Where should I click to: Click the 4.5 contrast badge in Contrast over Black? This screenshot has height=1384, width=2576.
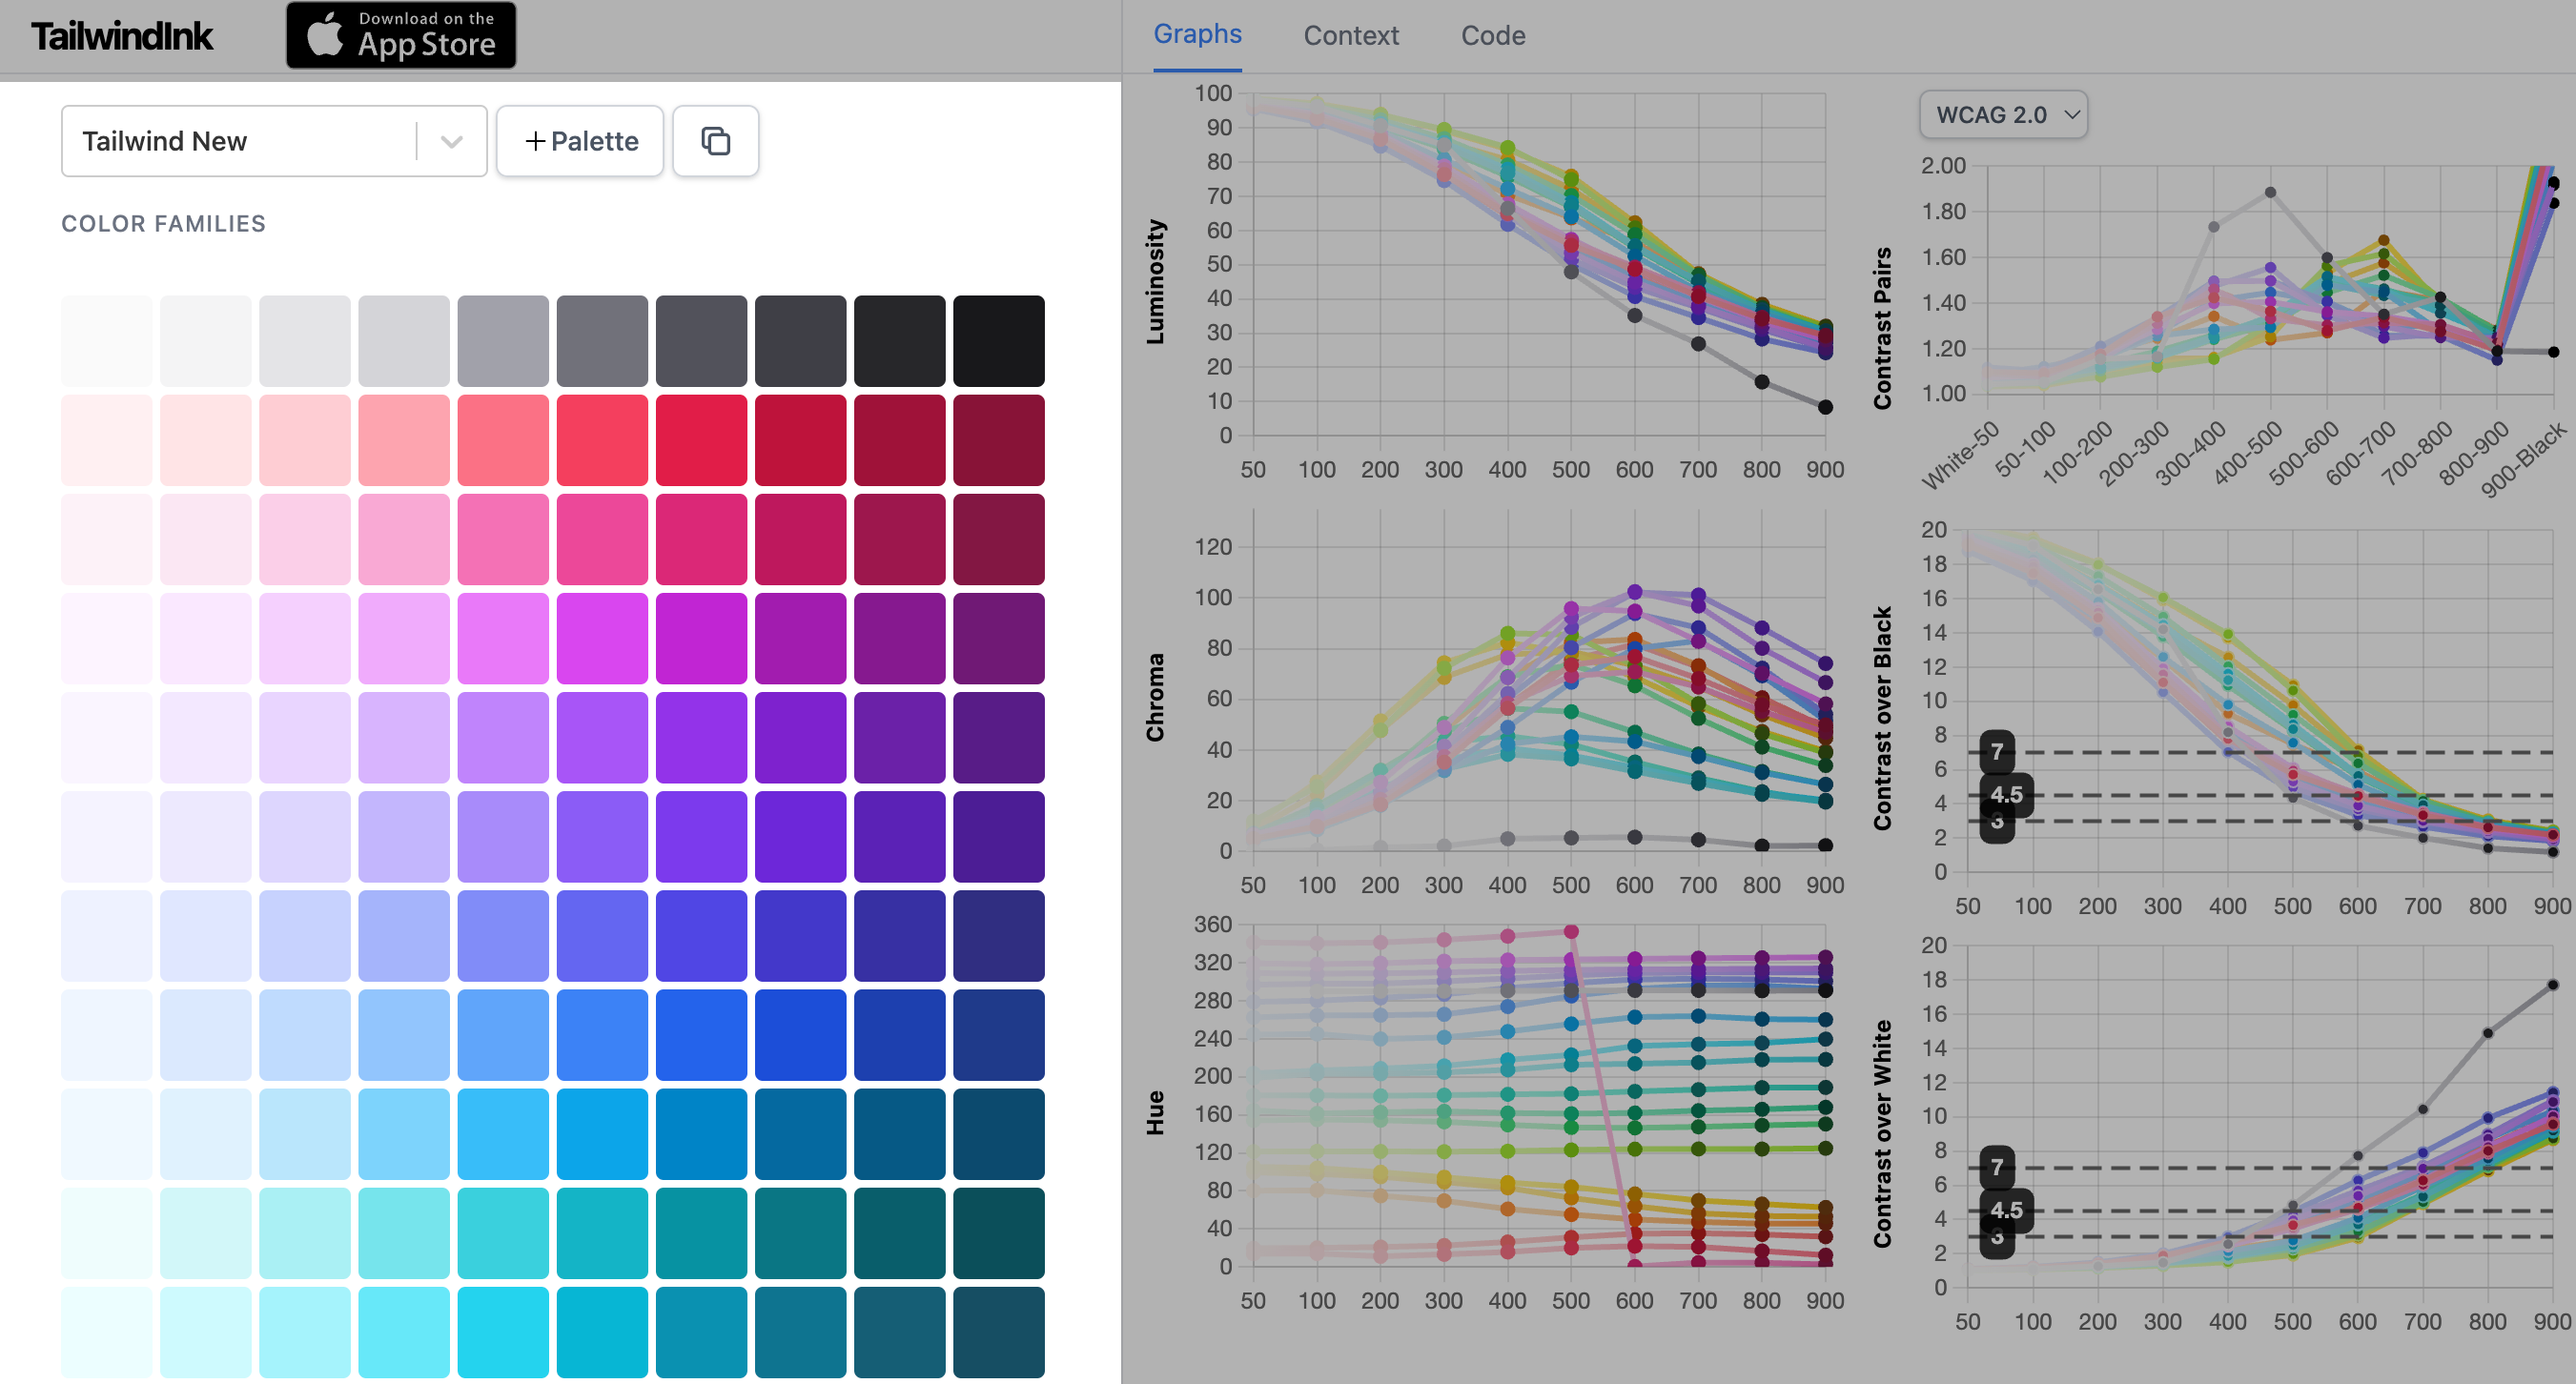(x=2006, y=794)
